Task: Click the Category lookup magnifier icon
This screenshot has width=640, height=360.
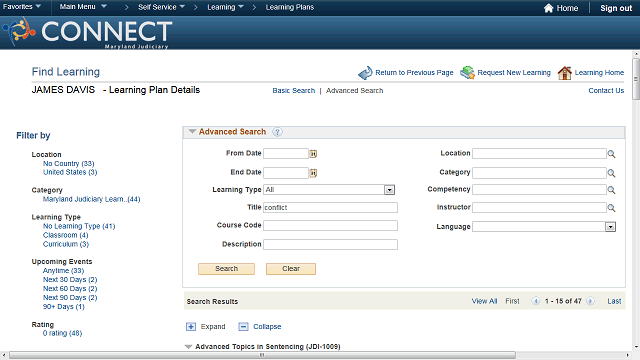Action: (611, 173)
